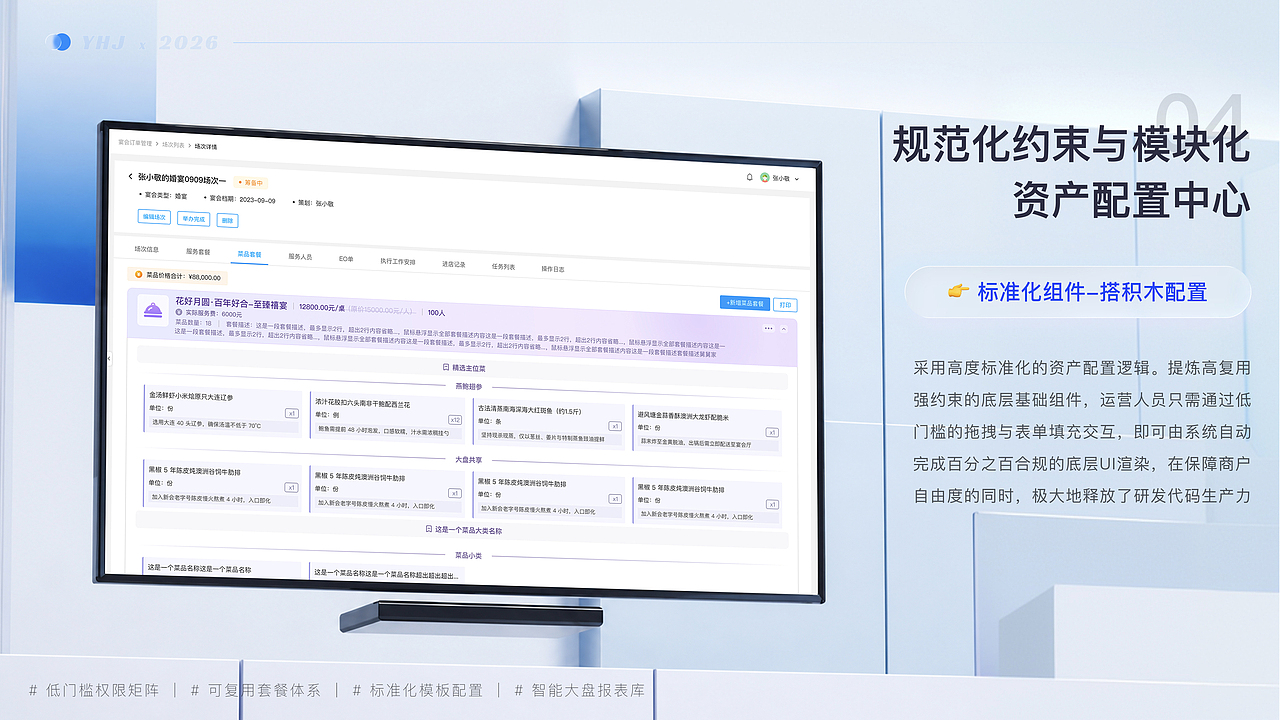
Task: Click the 打印 button
Action: click(785, 305)
